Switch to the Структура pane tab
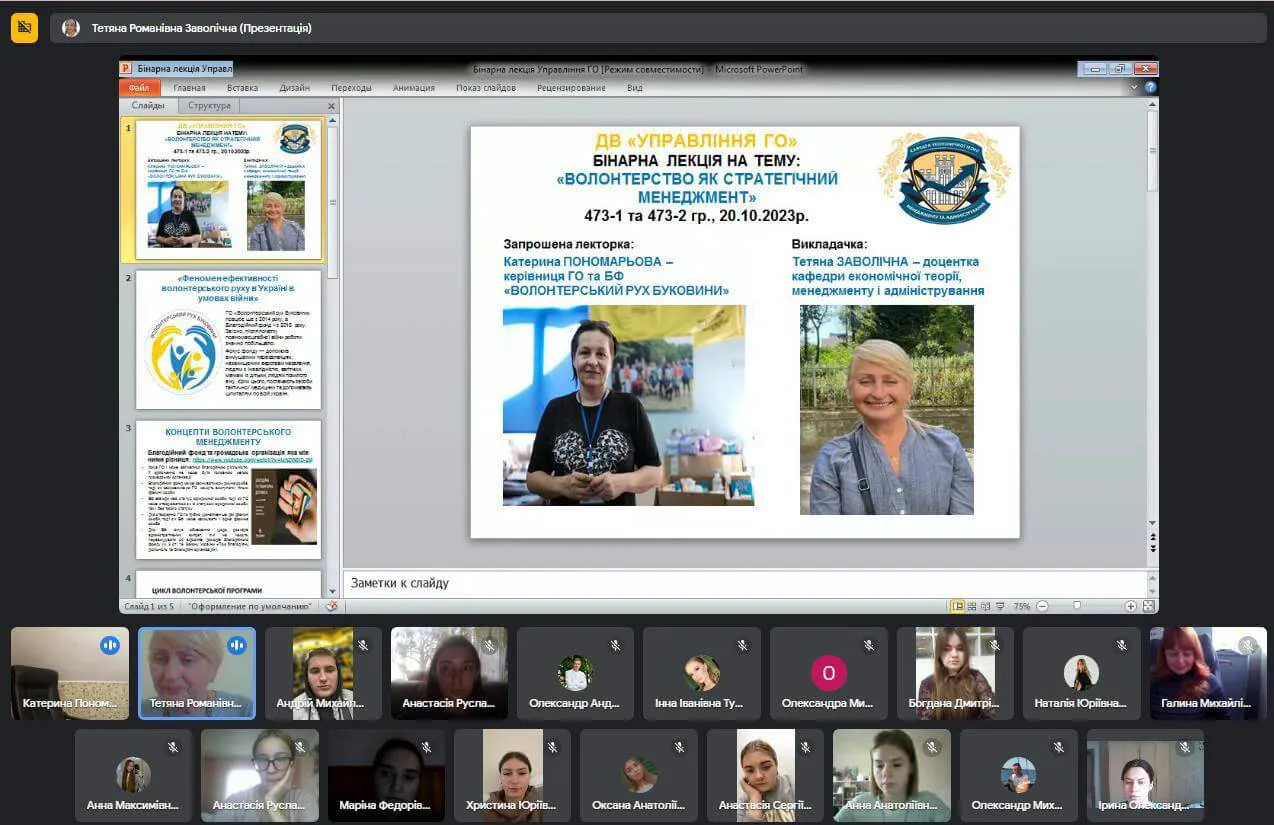This screenshot has width=1274, height=825. coord(209,106)
